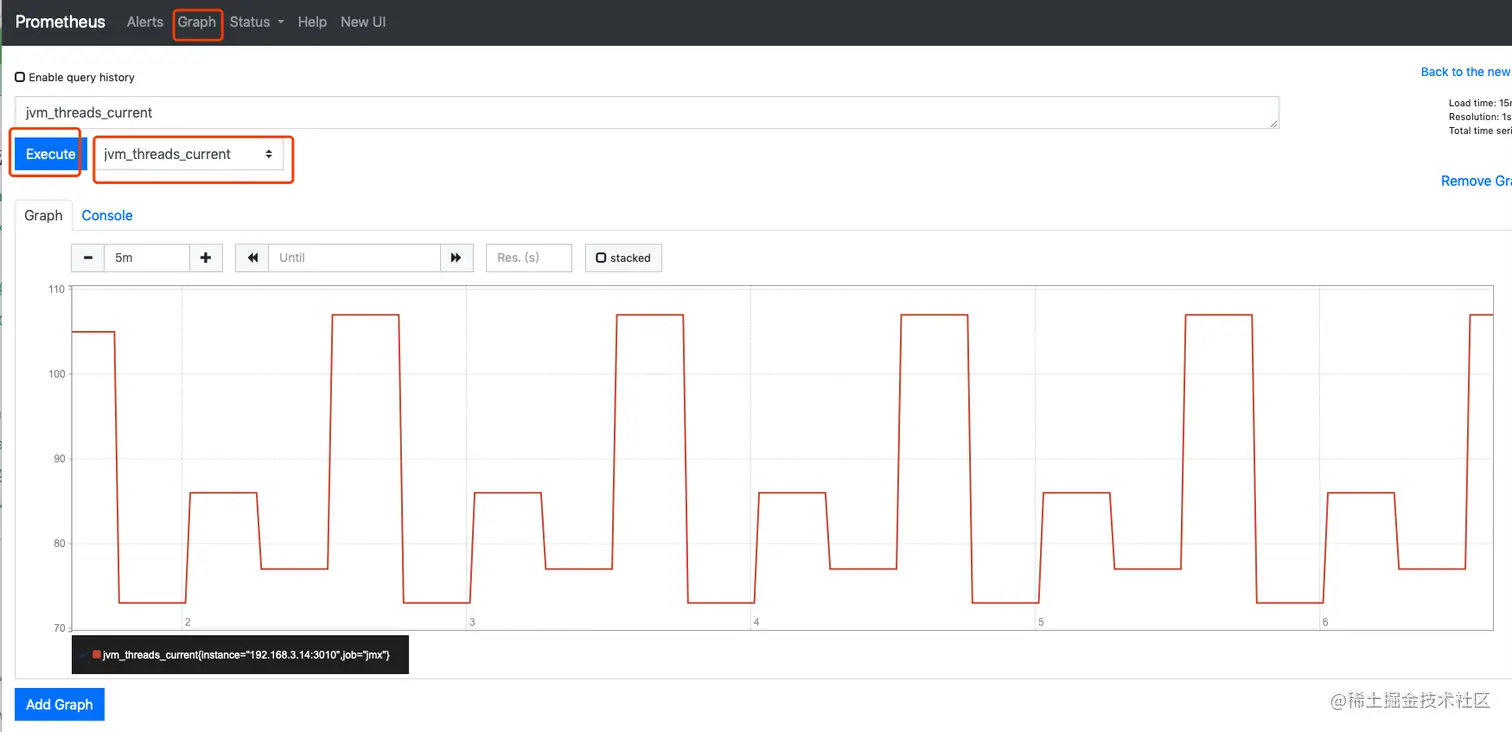
Task: Rewind end time with double-left arrow
Action: pos(252,258)
